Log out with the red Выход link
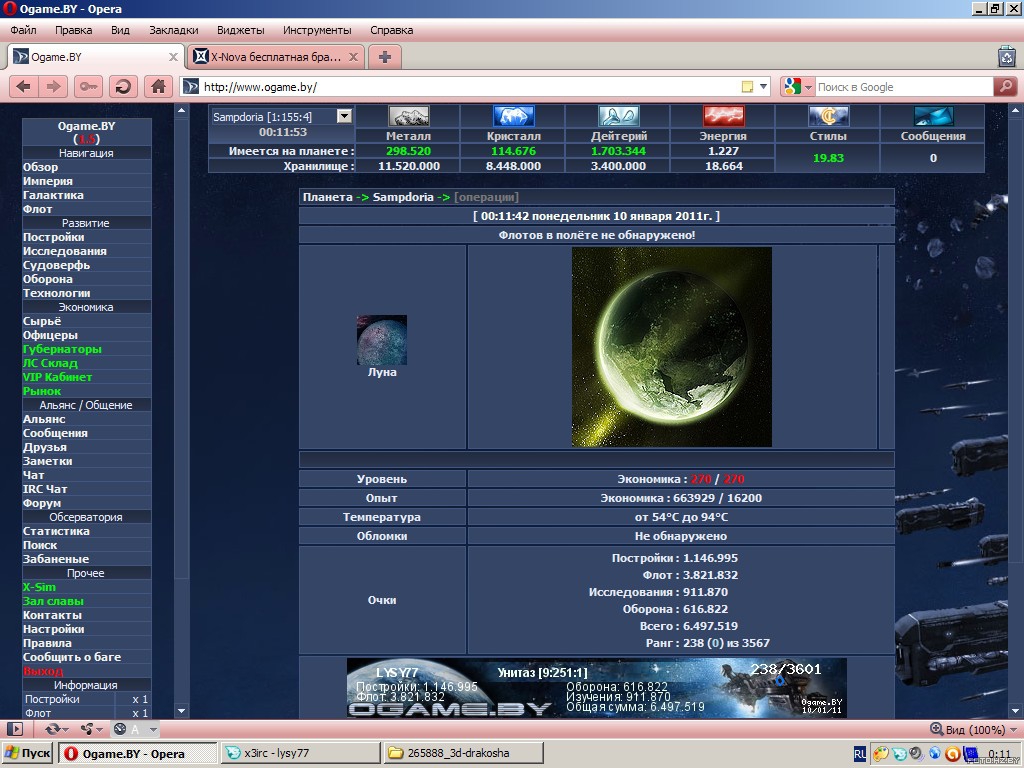 [43, 671]
